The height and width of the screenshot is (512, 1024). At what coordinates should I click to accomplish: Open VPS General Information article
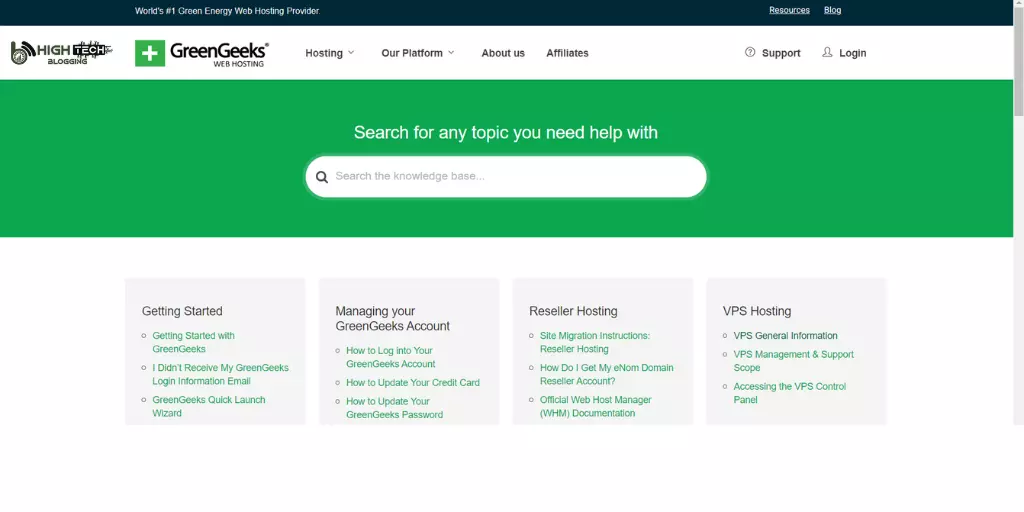(785, 336)
